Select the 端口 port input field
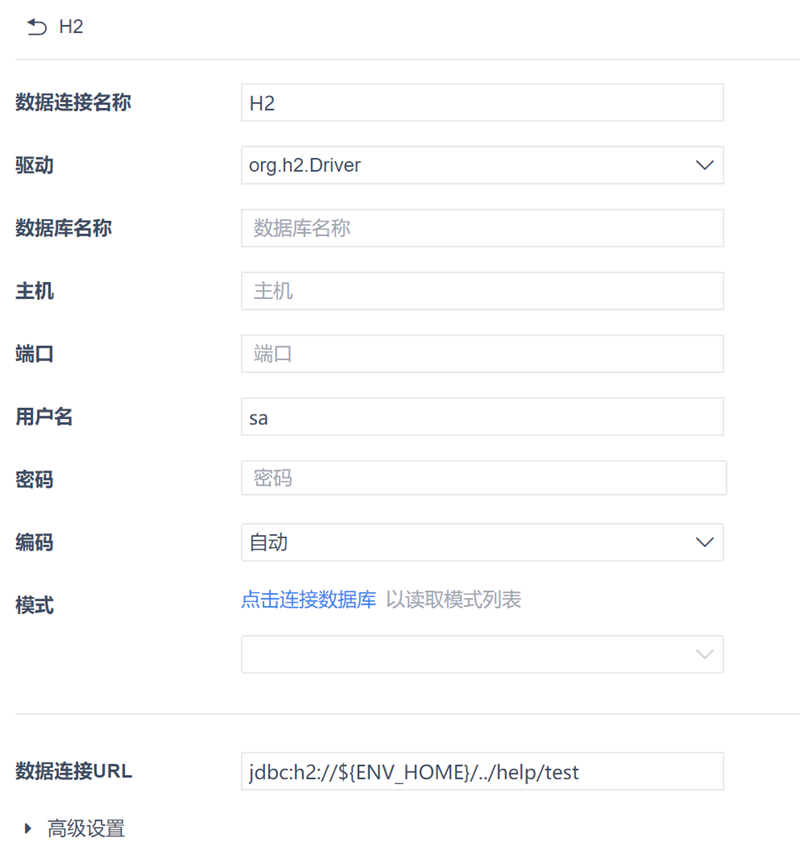 point(482,354)
